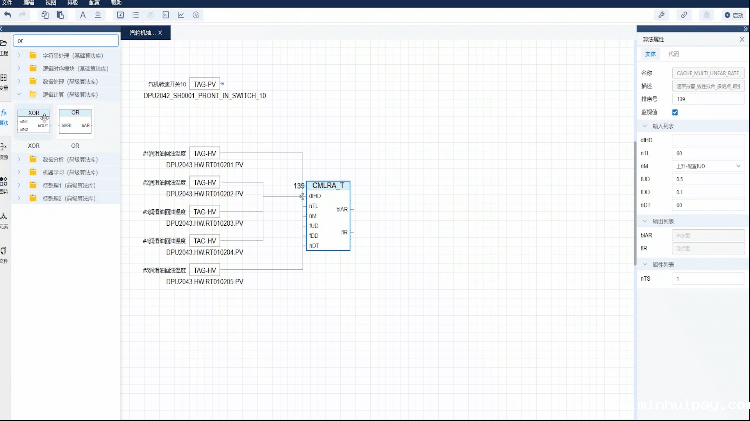Click the search field containing 'or'
Image resolution: width=750 pixels, height=421 pixels.
(65, 40)
